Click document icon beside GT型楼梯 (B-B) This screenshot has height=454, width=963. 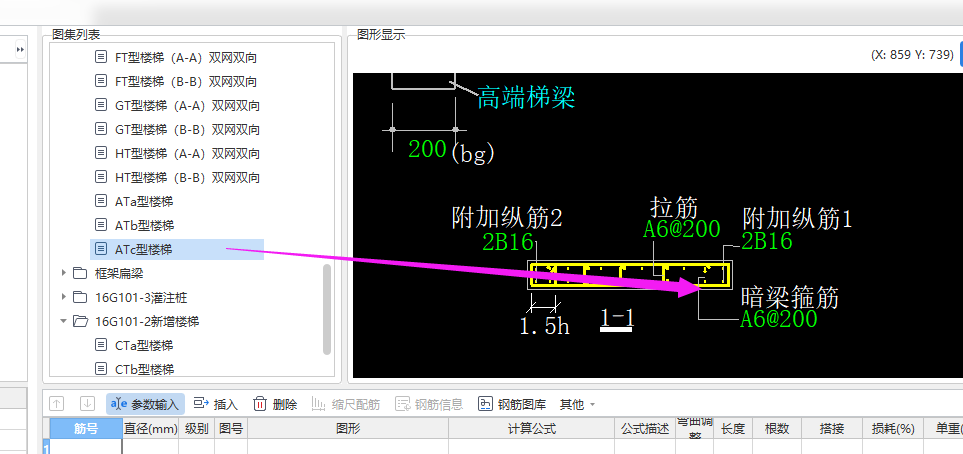click(x=100, y=129)
